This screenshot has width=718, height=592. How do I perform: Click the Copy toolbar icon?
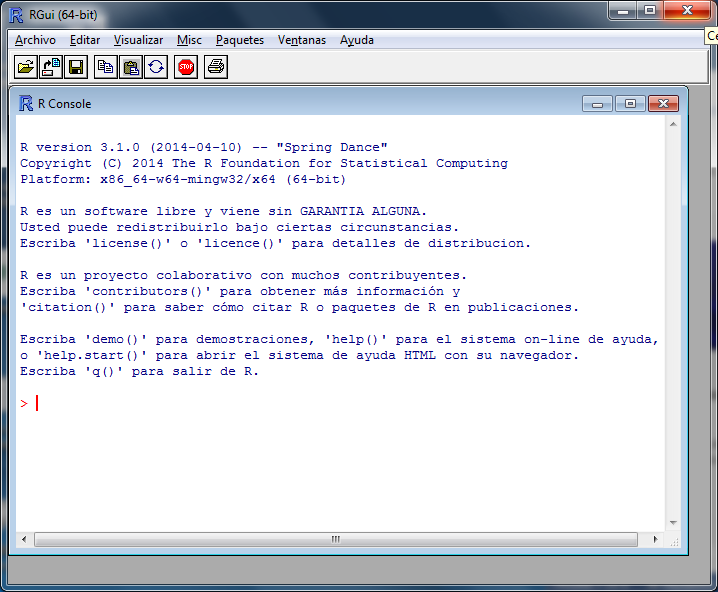[106, 67]
